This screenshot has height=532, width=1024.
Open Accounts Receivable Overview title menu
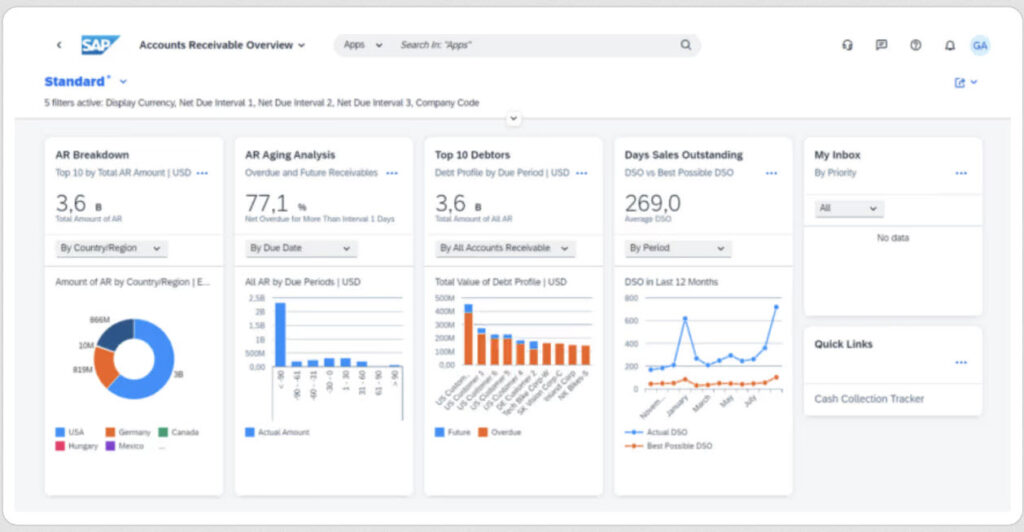222,45
